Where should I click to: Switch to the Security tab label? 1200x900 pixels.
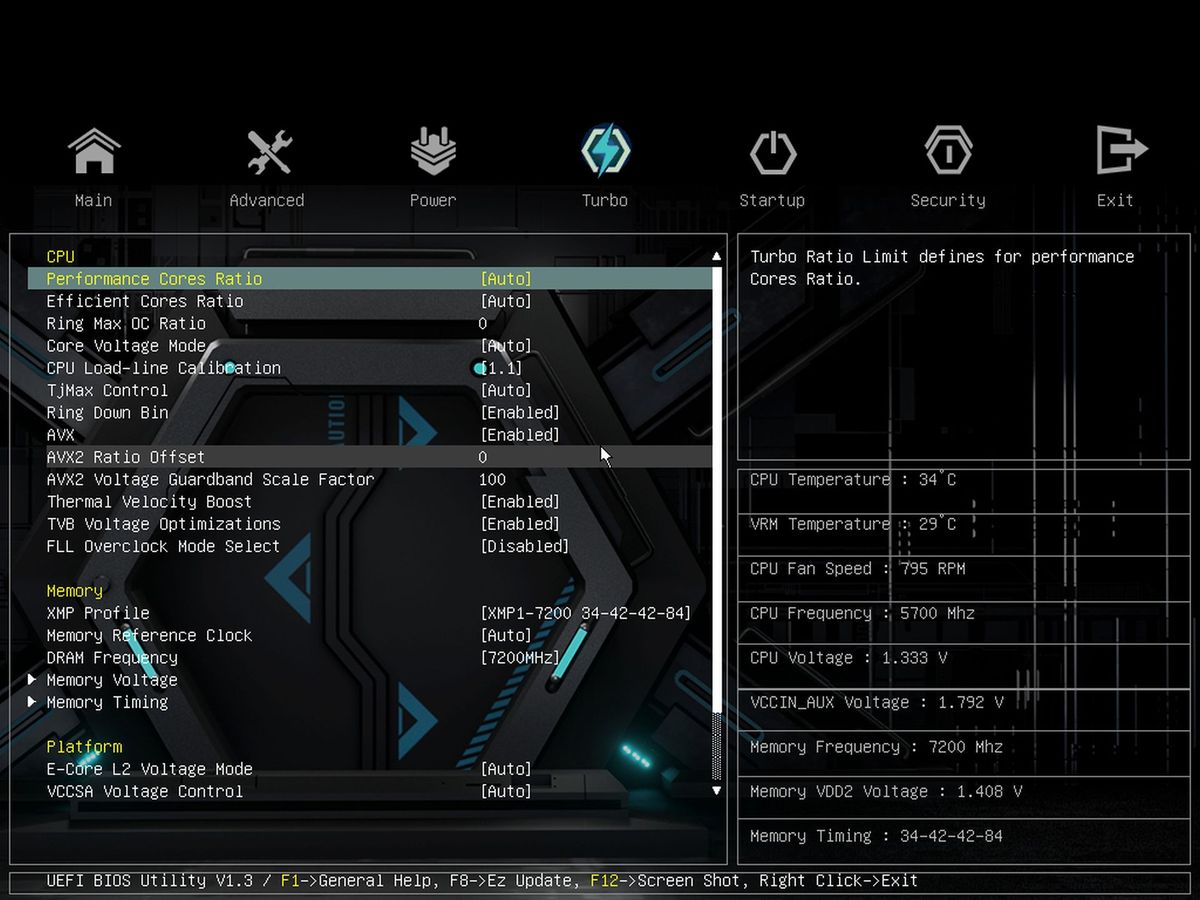tap(948, 200)
